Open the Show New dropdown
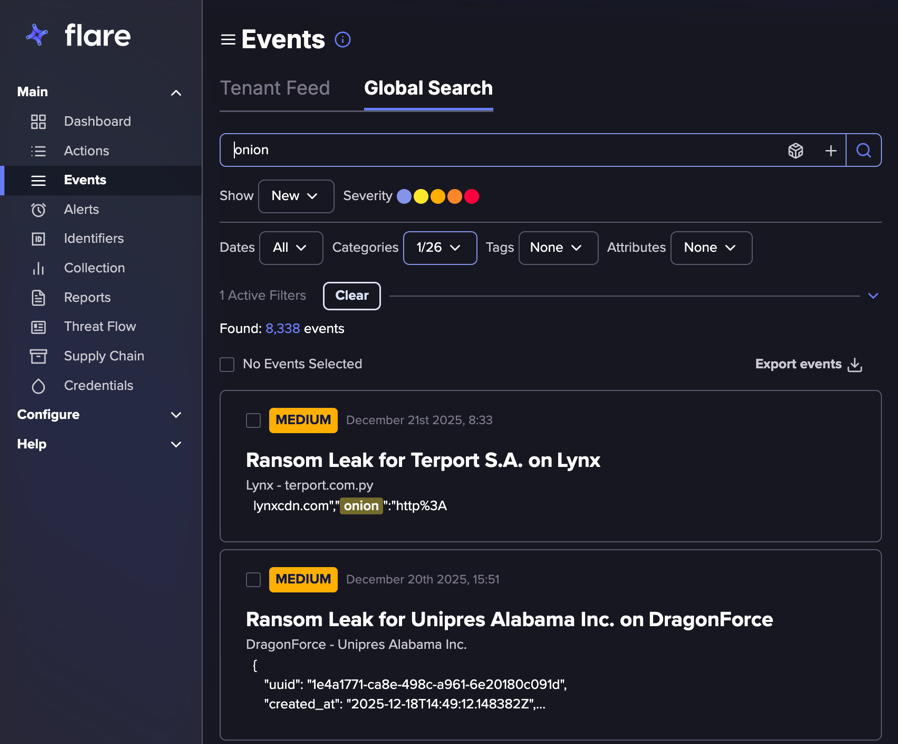Viewport: 898px width, 744px height. pos(295,196)
